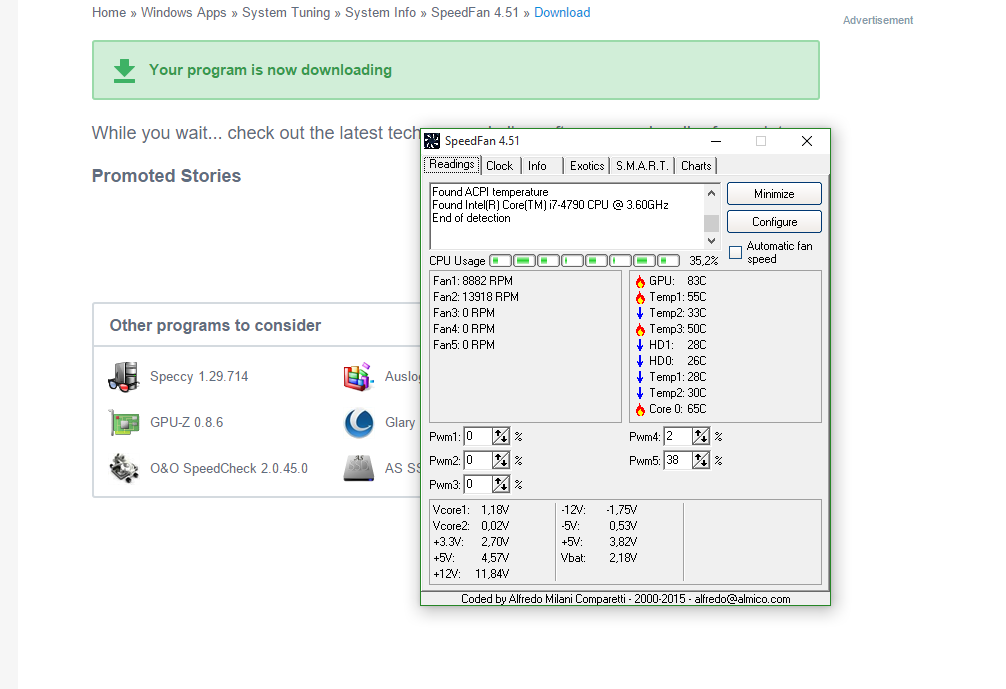Click the SpeedFan fan icon in title bar
Image resolution: width=1006 pixels, height=689 pixels.
(x=432, y=140)
